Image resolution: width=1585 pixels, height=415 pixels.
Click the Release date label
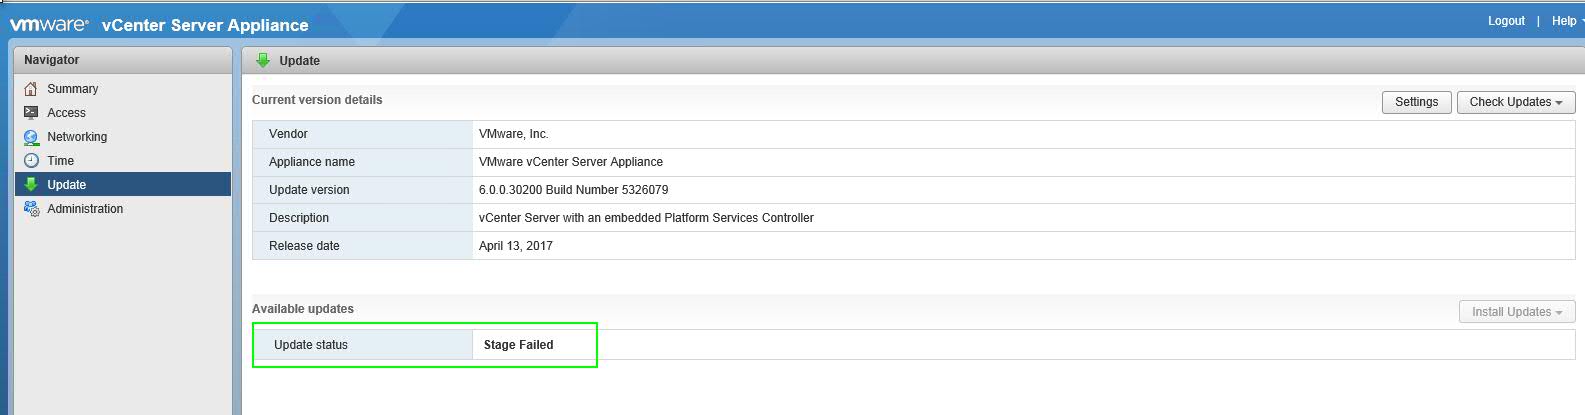pyautogui.click(x=304, y=246)
